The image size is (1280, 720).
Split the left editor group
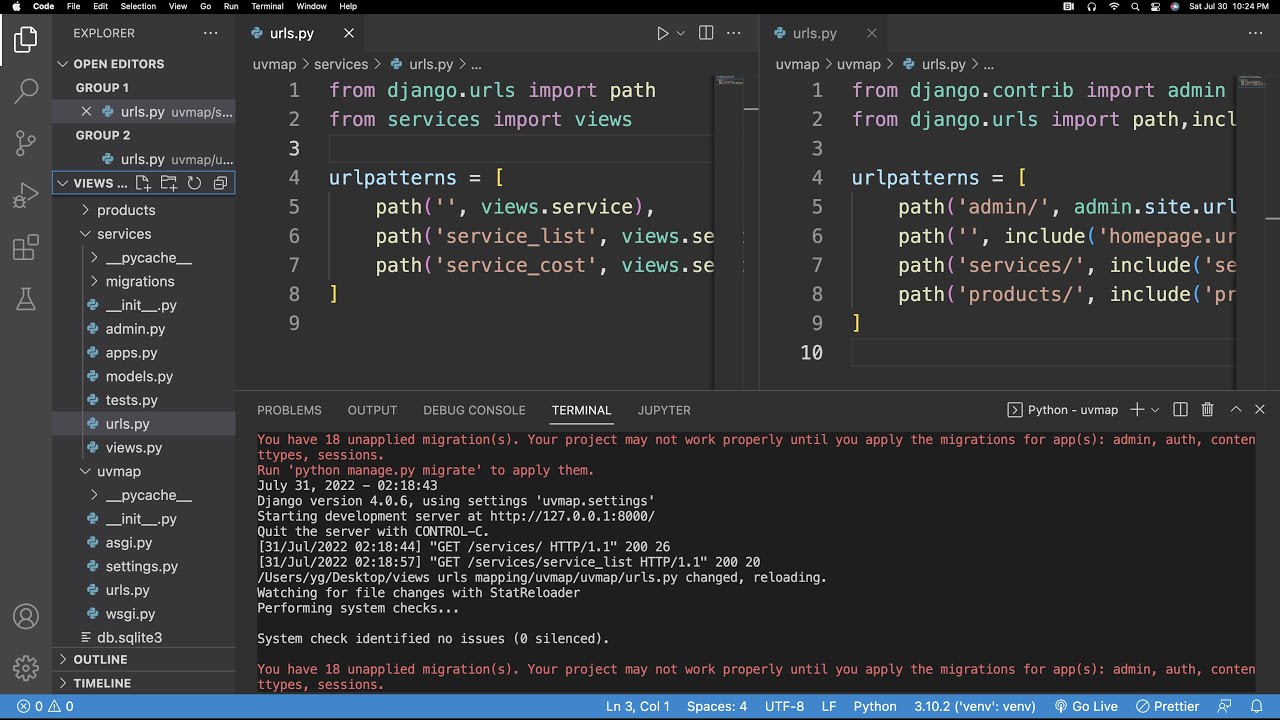[706, 33]
